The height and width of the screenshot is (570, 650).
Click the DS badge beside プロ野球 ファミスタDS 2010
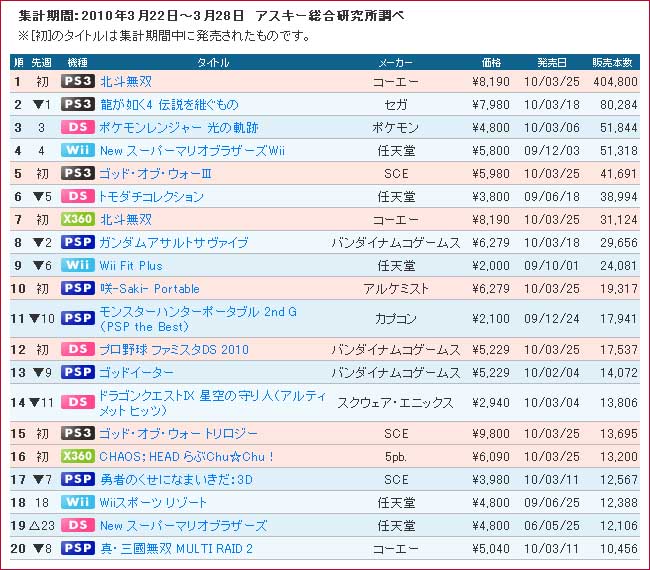point(78,349)
